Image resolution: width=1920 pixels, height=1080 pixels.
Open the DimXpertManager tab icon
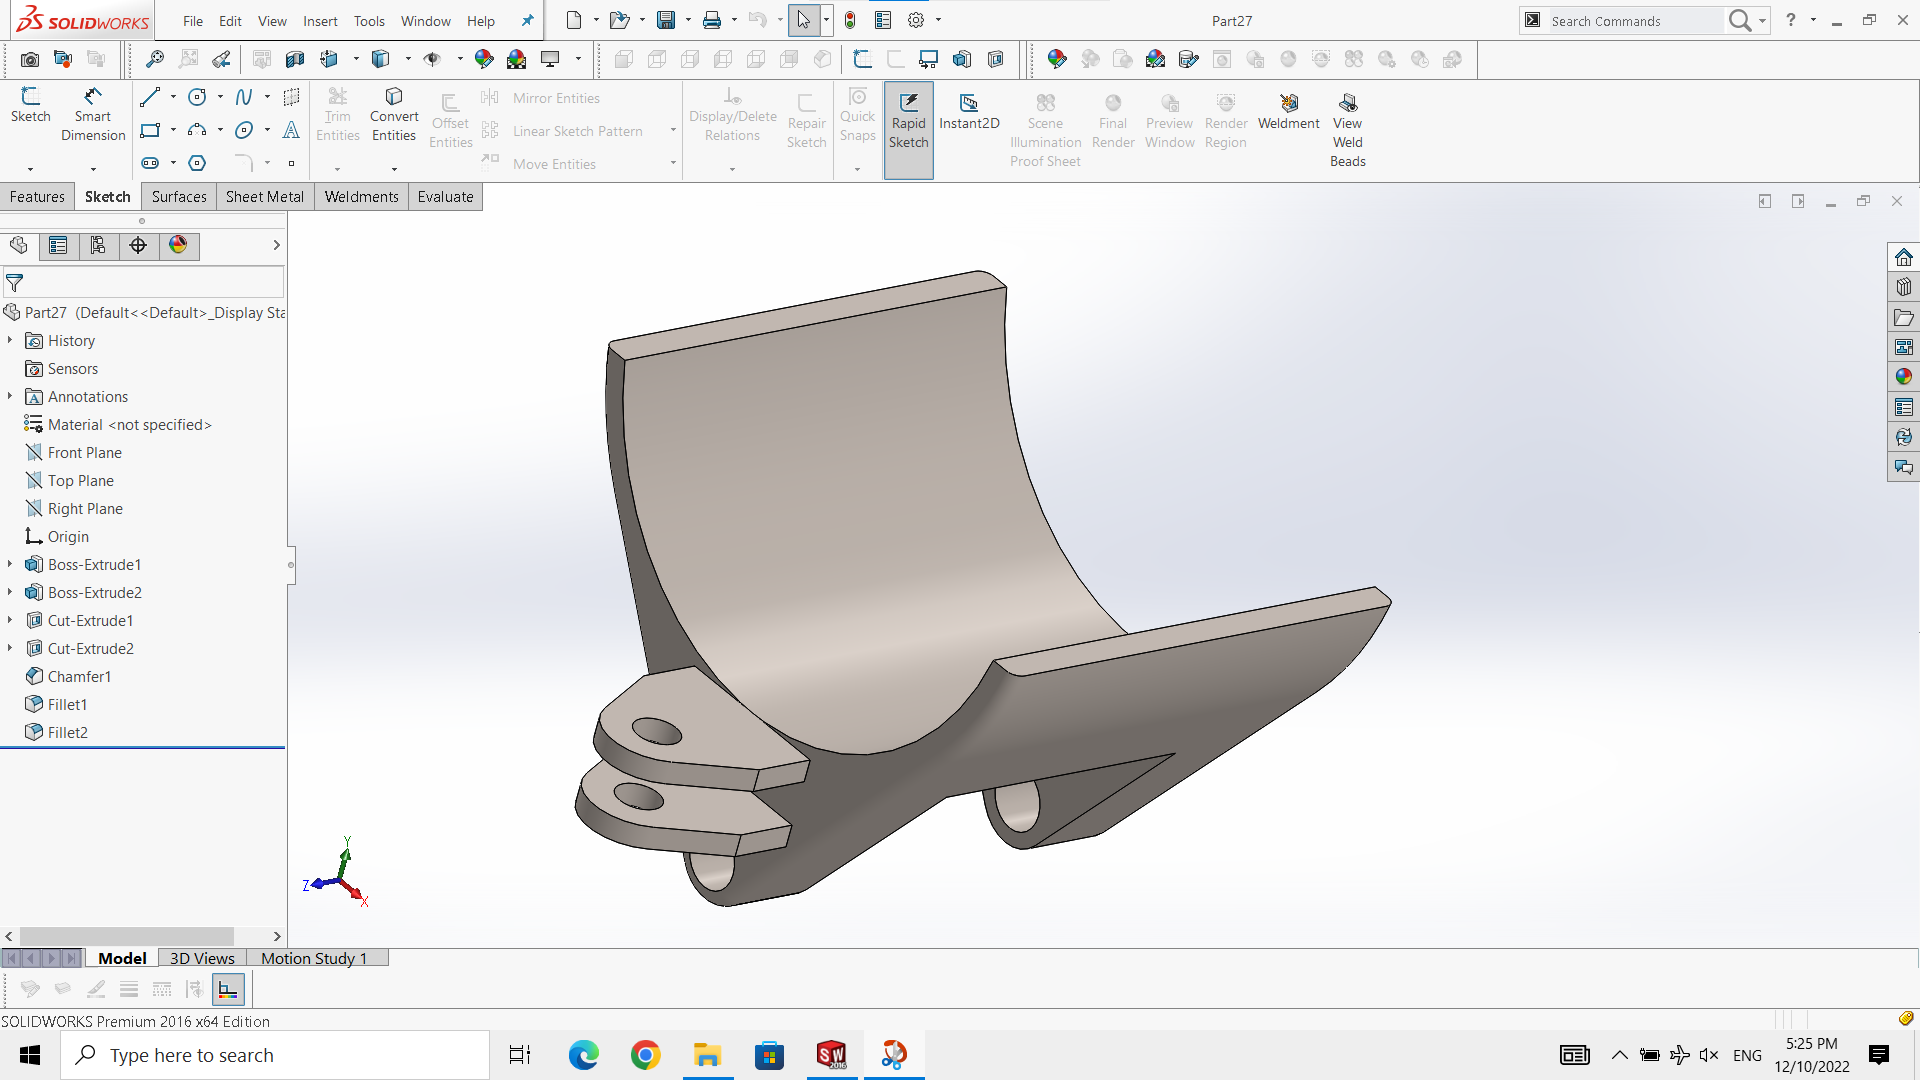point(138,245)
